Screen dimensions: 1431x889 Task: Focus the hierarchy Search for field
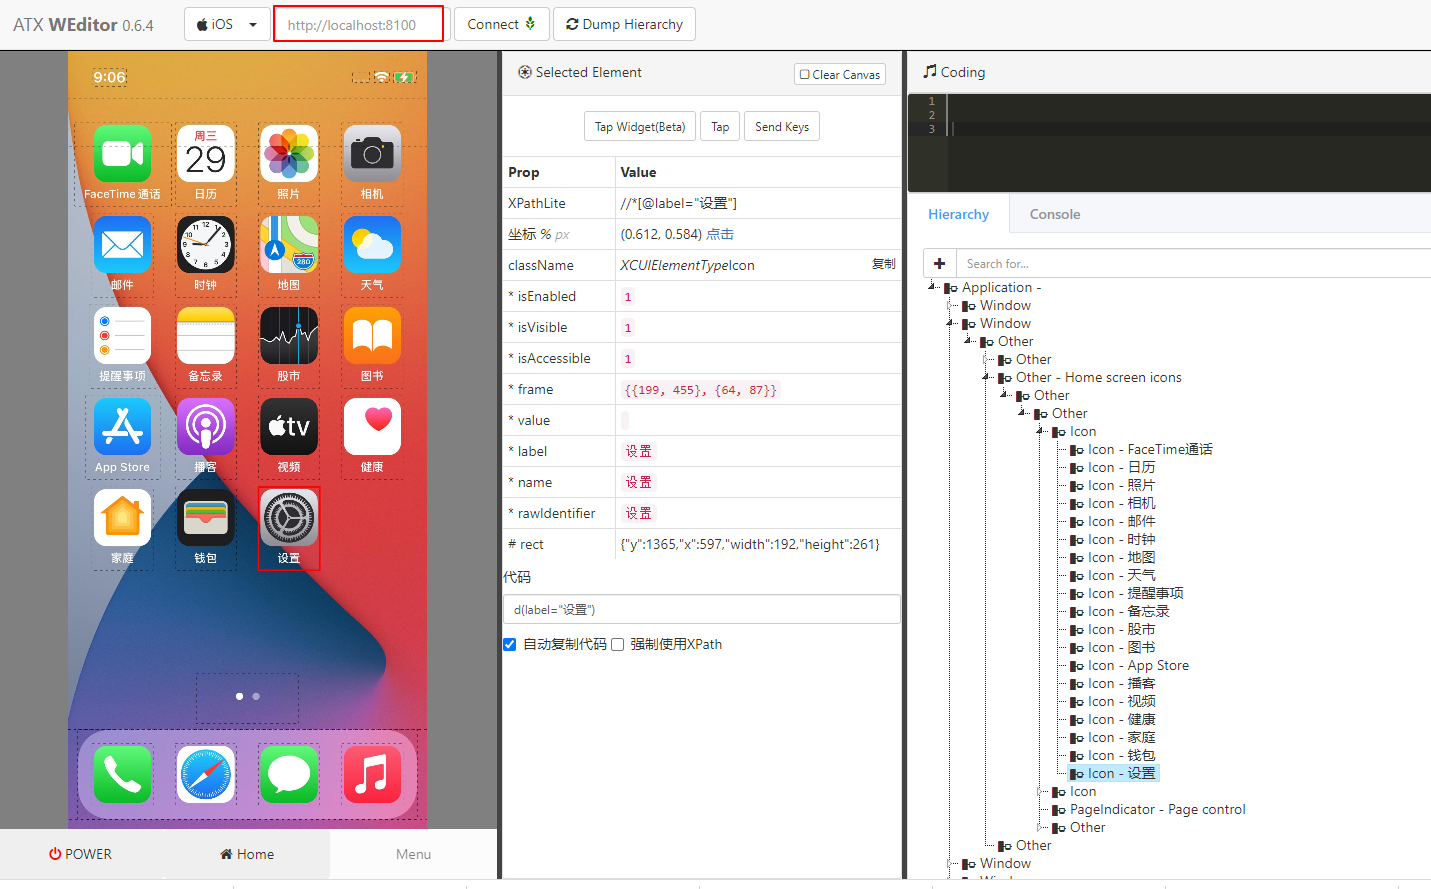[x=1193, y=263]
